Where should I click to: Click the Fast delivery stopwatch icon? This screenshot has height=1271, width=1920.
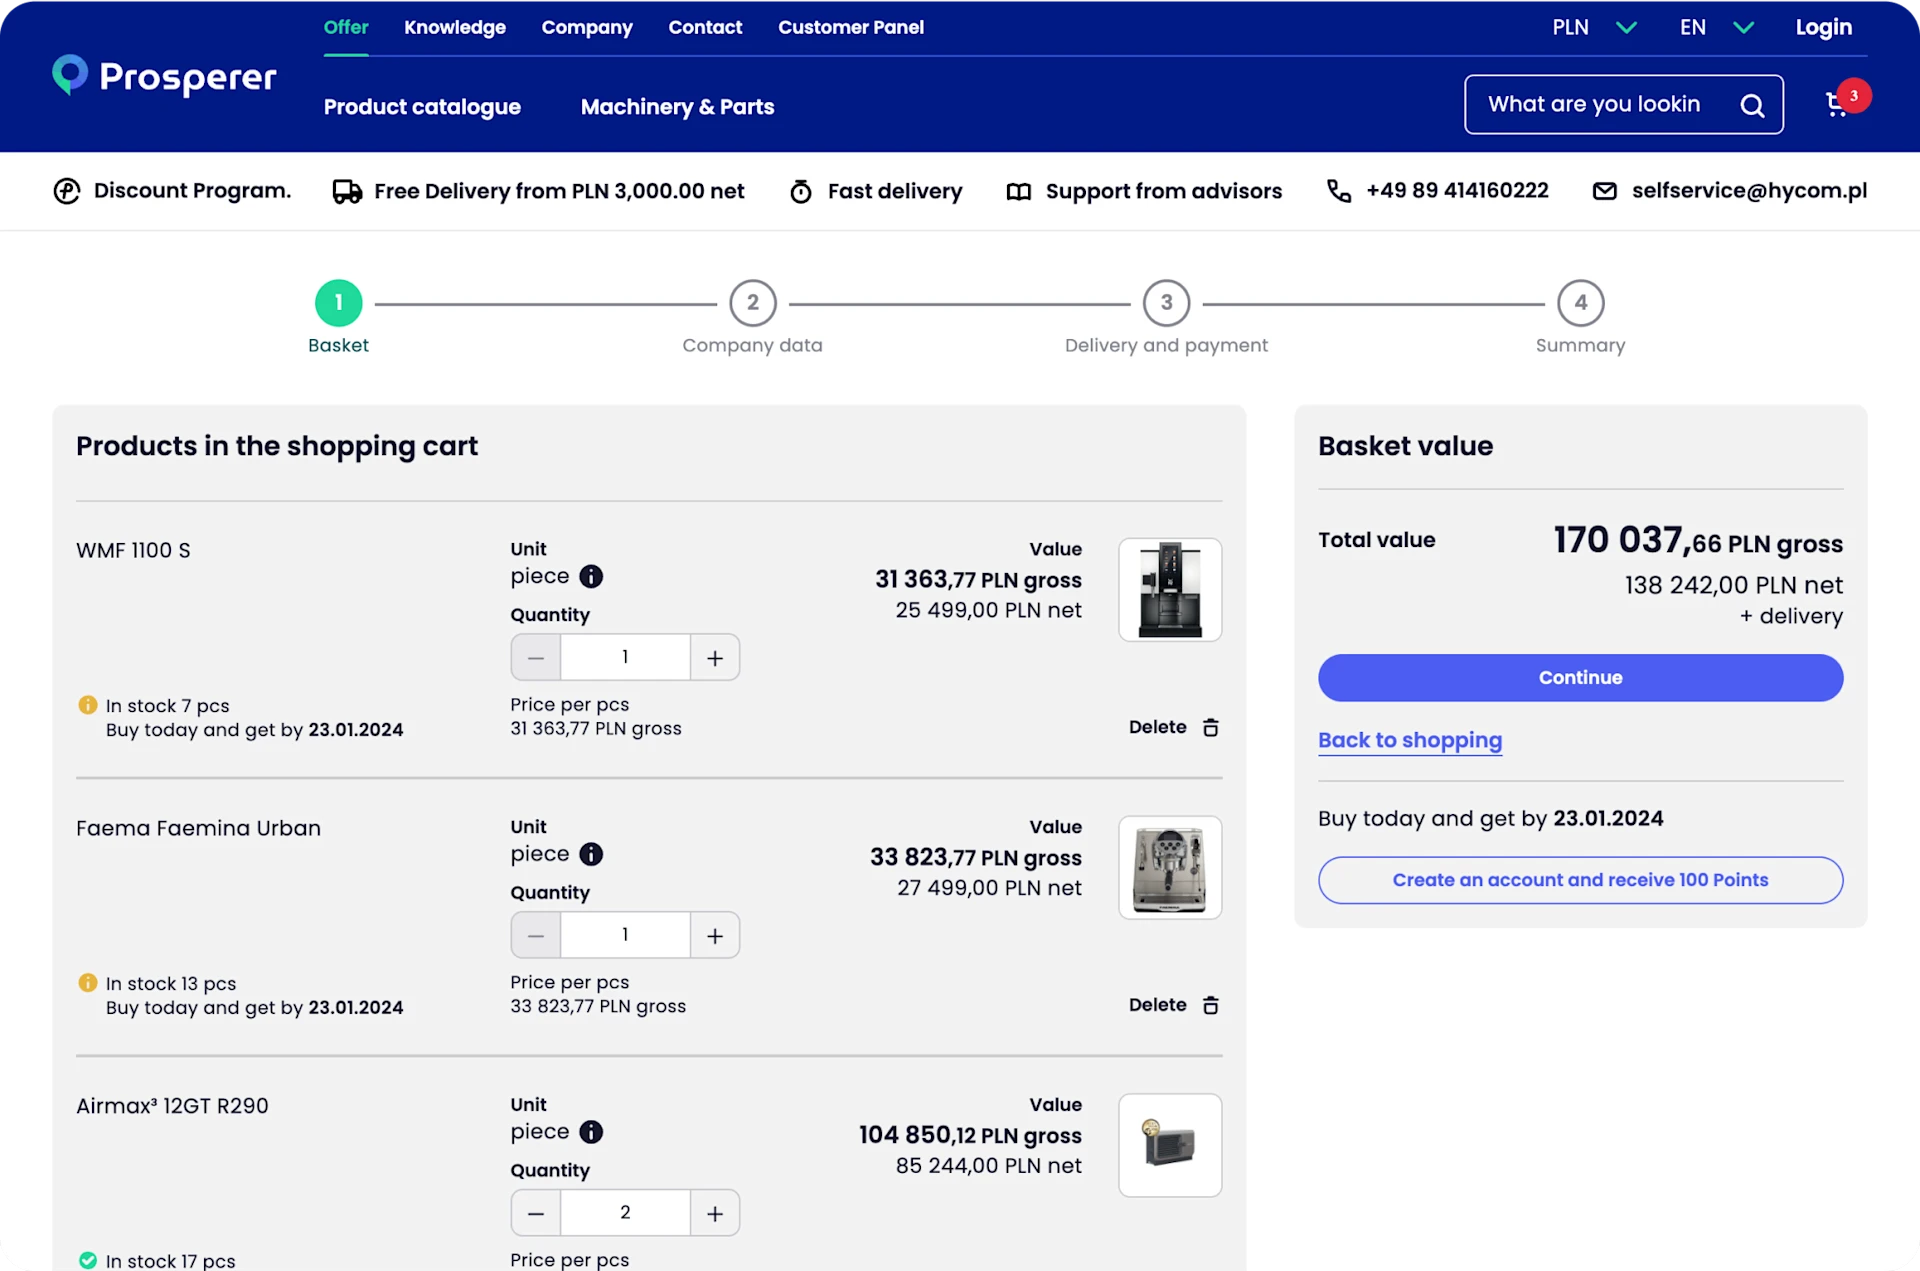[x=801, y=190]
